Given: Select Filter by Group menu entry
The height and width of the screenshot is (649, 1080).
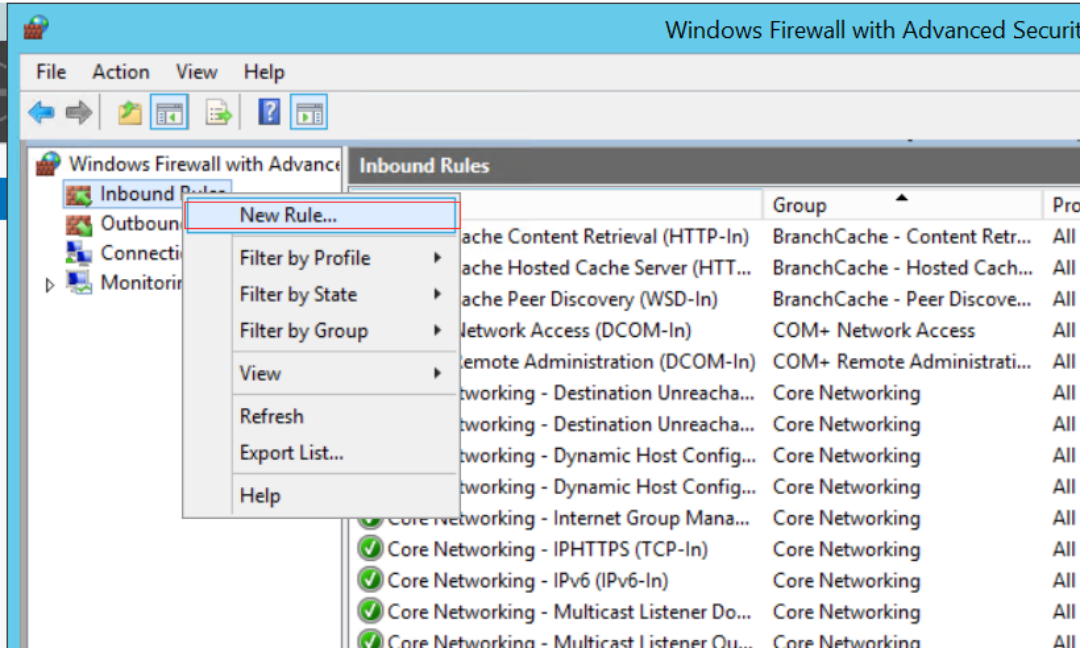Looking at the screenshot, I should point(321,331).
